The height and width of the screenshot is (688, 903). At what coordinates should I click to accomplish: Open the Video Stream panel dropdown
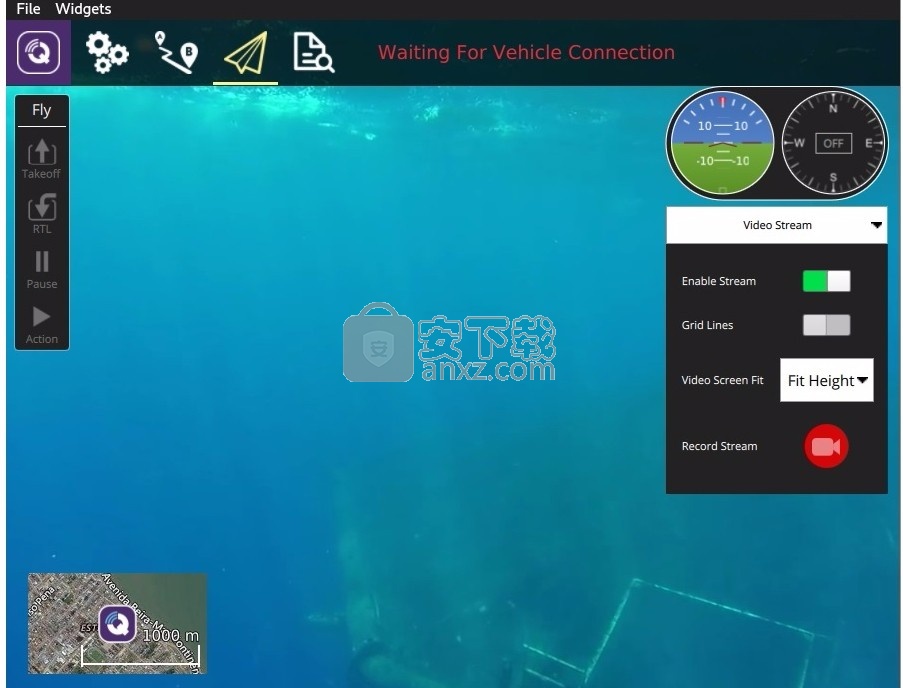[x=776, y=225]
